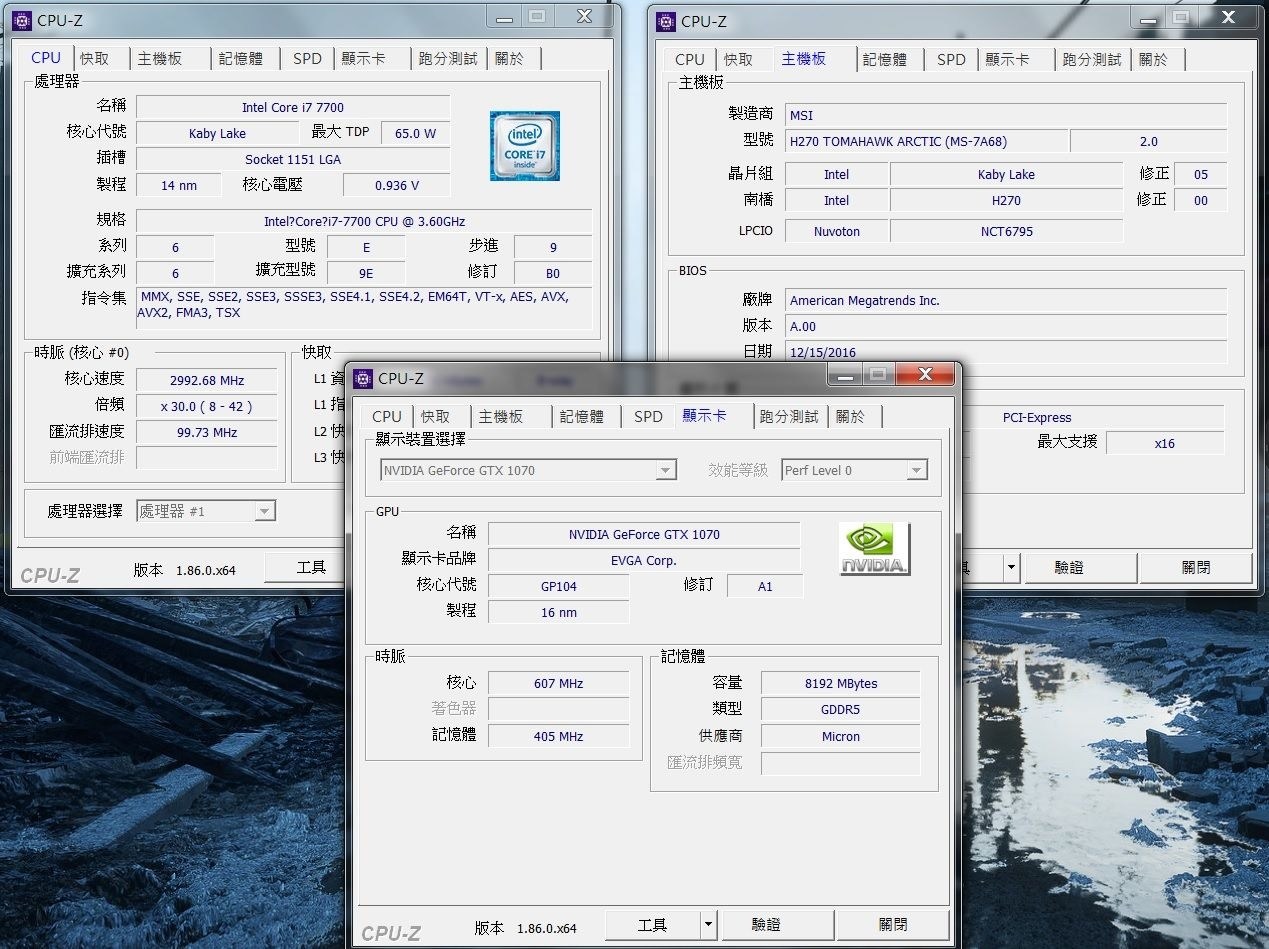Click the multiplier value x 30.0 ( 8 - 42 )

(206, 406)
